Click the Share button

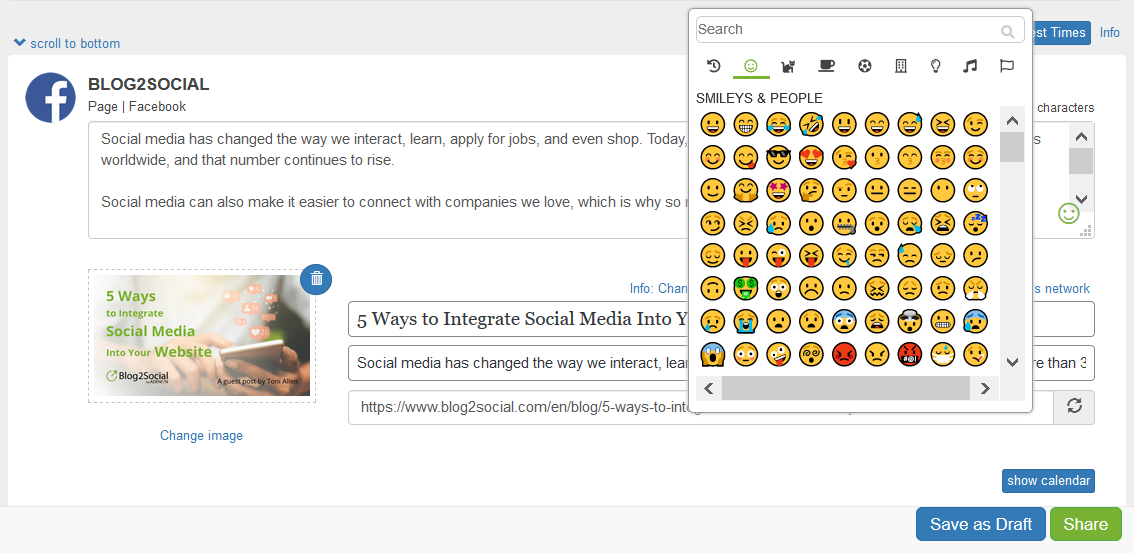1085,524
